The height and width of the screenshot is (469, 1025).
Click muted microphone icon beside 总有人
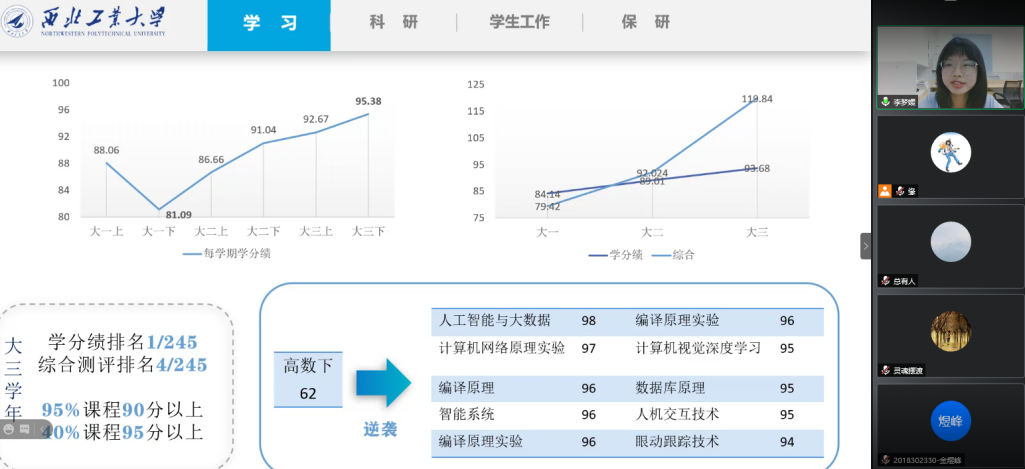(886, 281)
